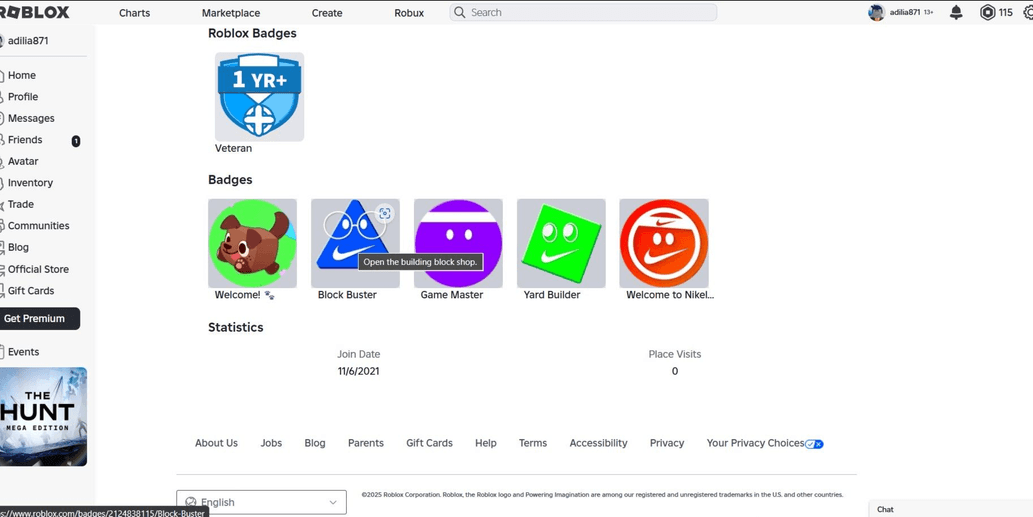Go to Profile in the sidebar
This screenshot has width=1033, height=517.
[x=23, y=97]
